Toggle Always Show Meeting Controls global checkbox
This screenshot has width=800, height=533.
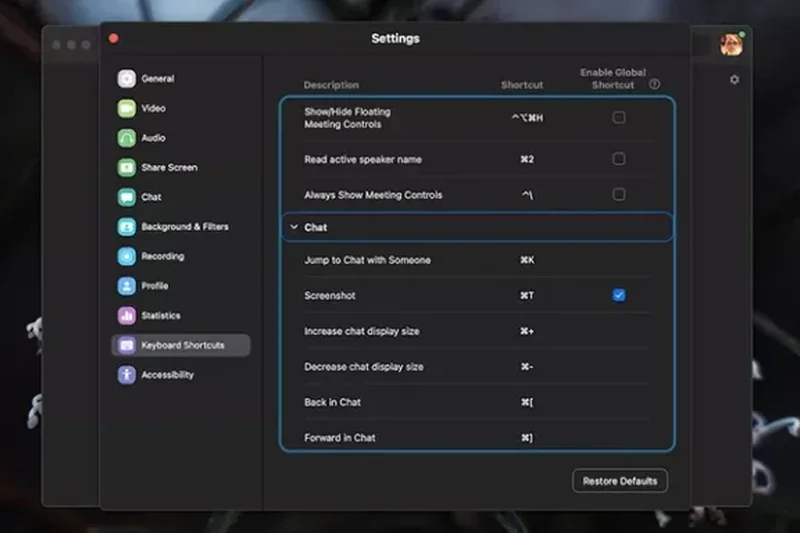point(619,194)
